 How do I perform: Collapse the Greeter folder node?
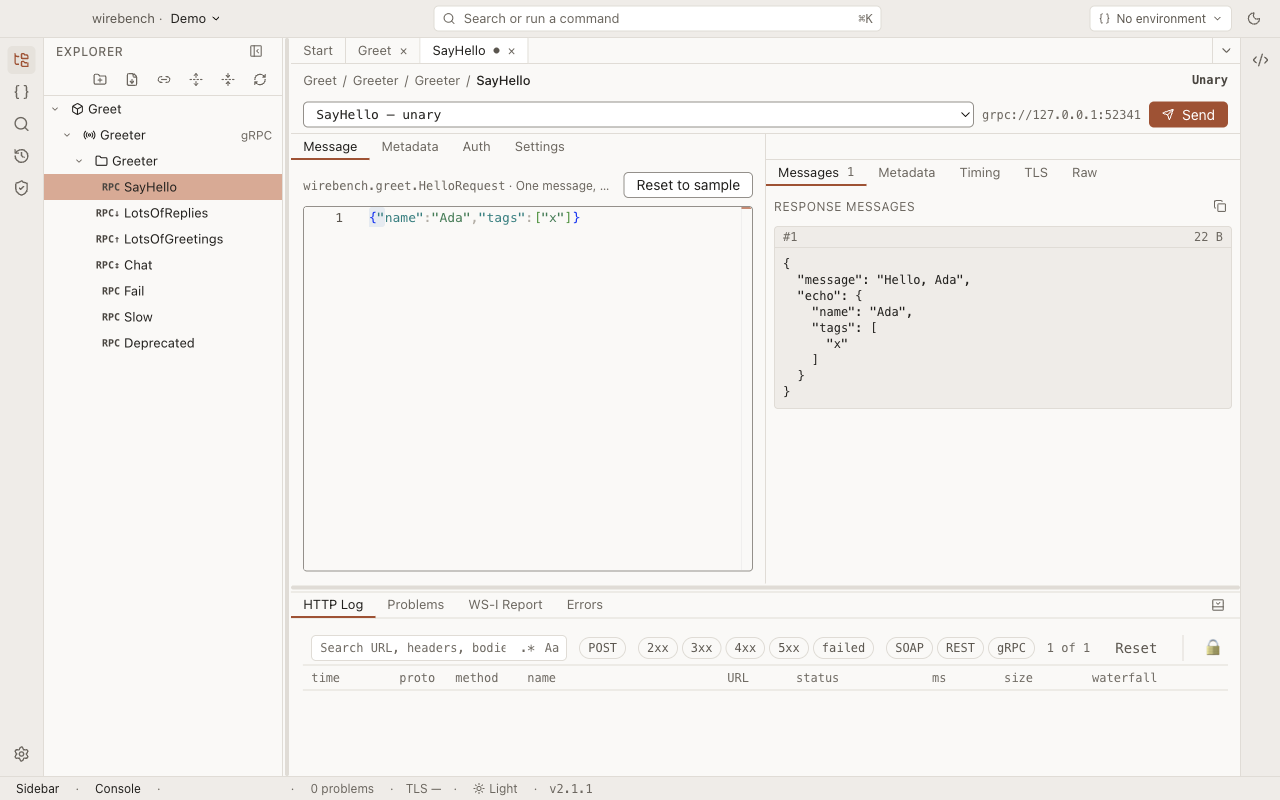79,161
